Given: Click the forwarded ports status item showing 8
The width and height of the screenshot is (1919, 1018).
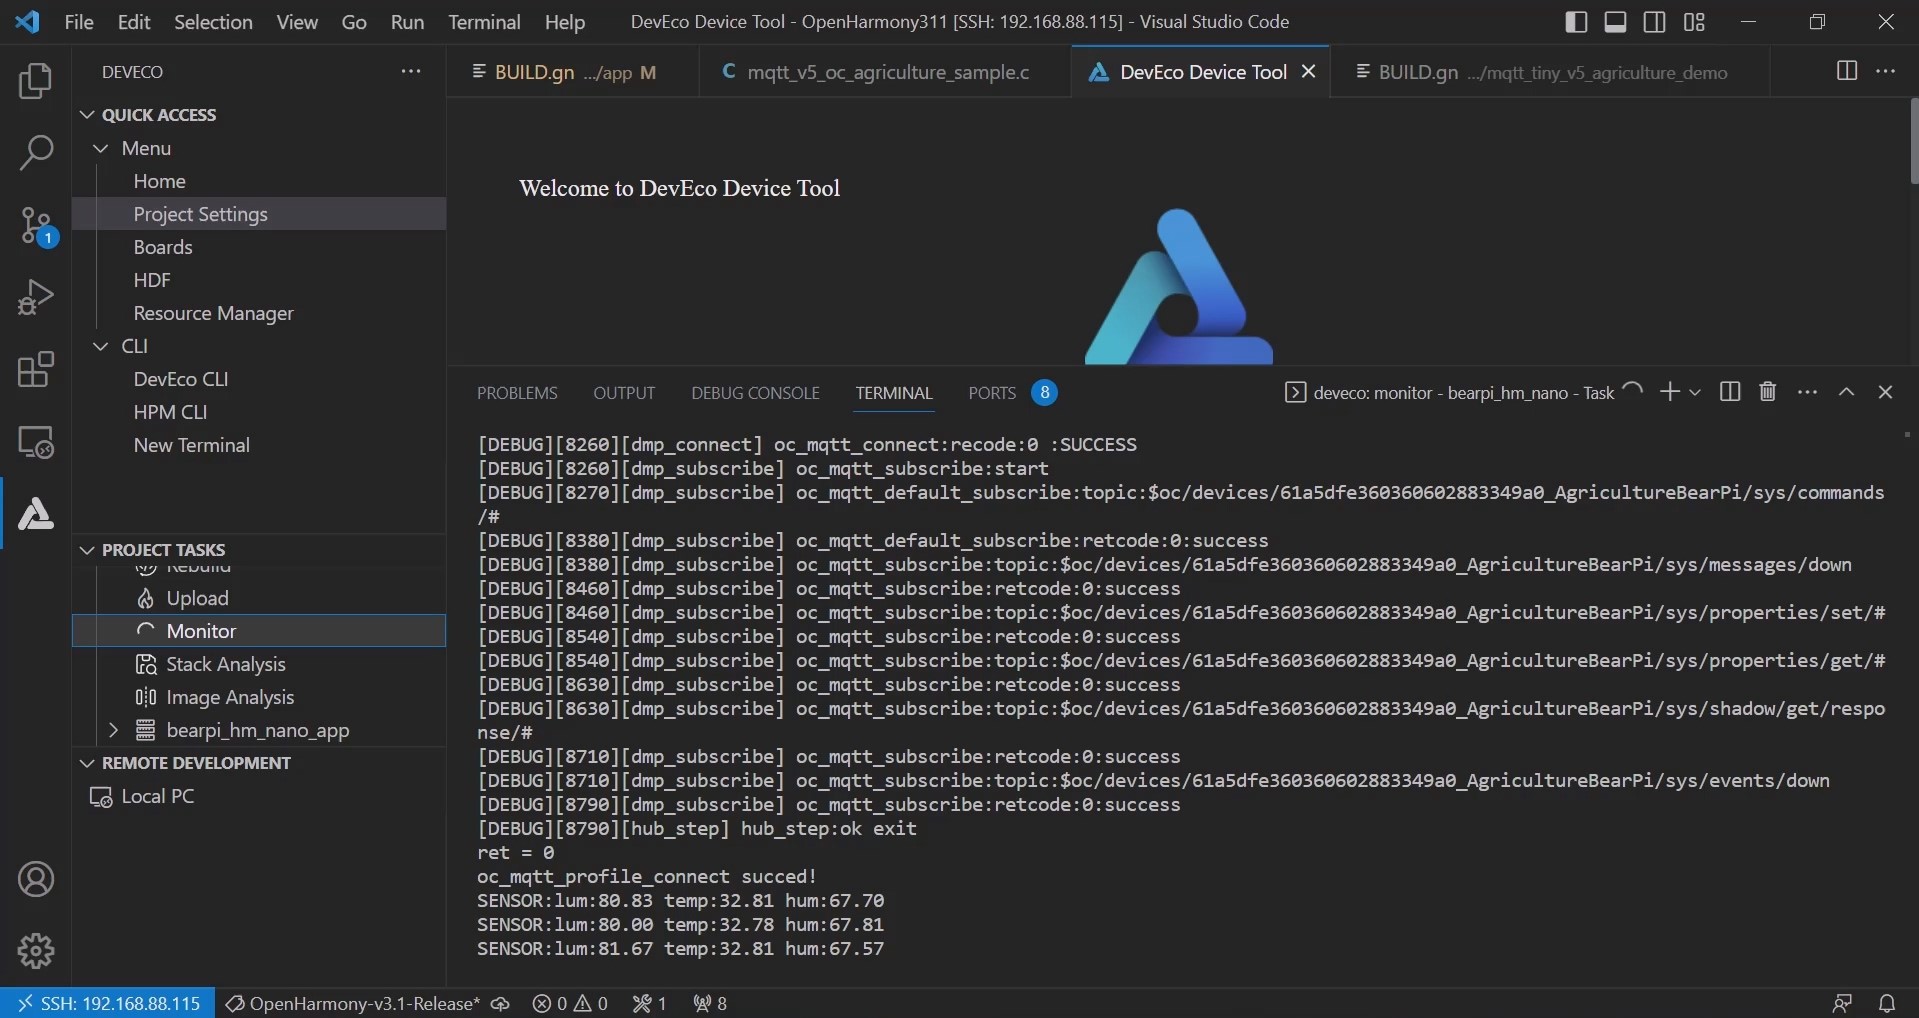Looking at the screenshot, I should tap(710, 1003).
